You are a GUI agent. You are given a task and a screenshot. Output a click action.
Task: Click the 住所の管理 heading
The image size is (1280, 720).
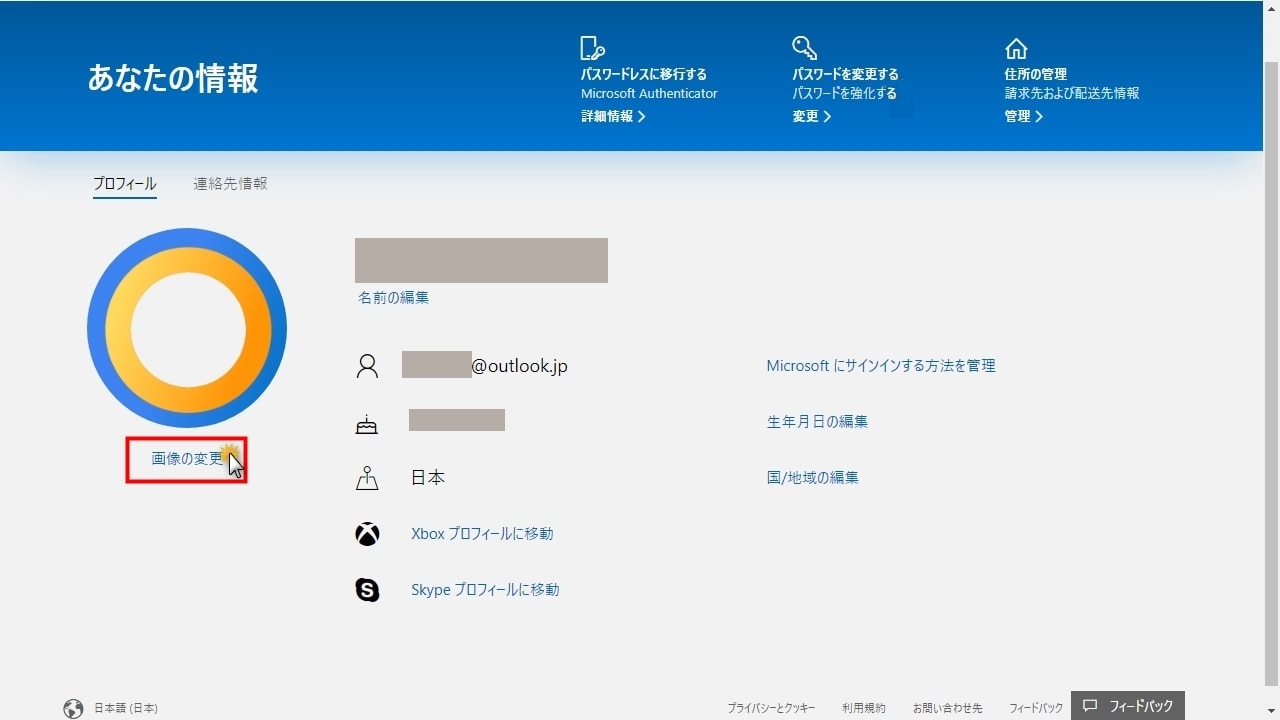(x=1036, y=74)
